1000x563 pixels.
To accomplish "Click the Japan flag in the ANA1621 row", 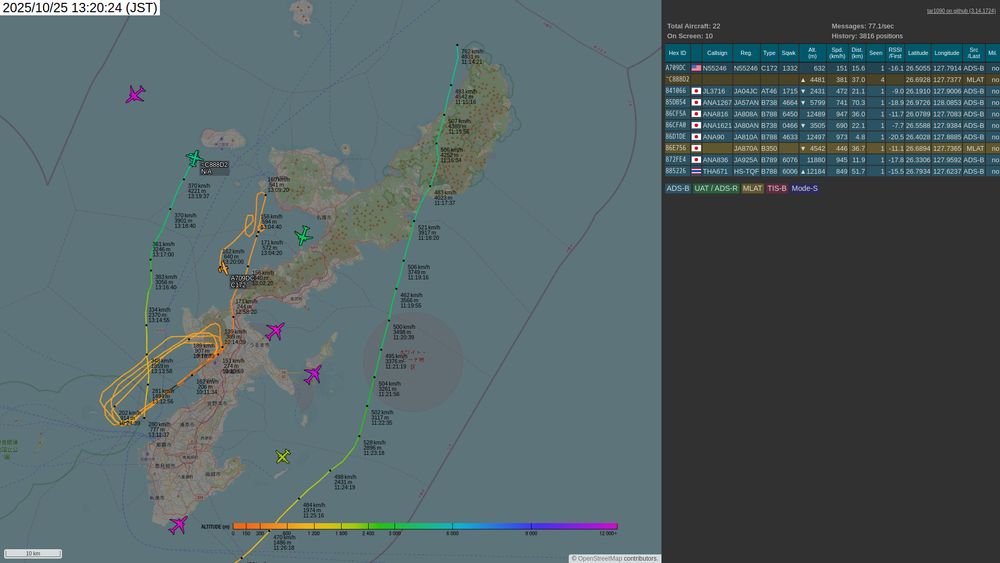I will (x=696, y=126).
